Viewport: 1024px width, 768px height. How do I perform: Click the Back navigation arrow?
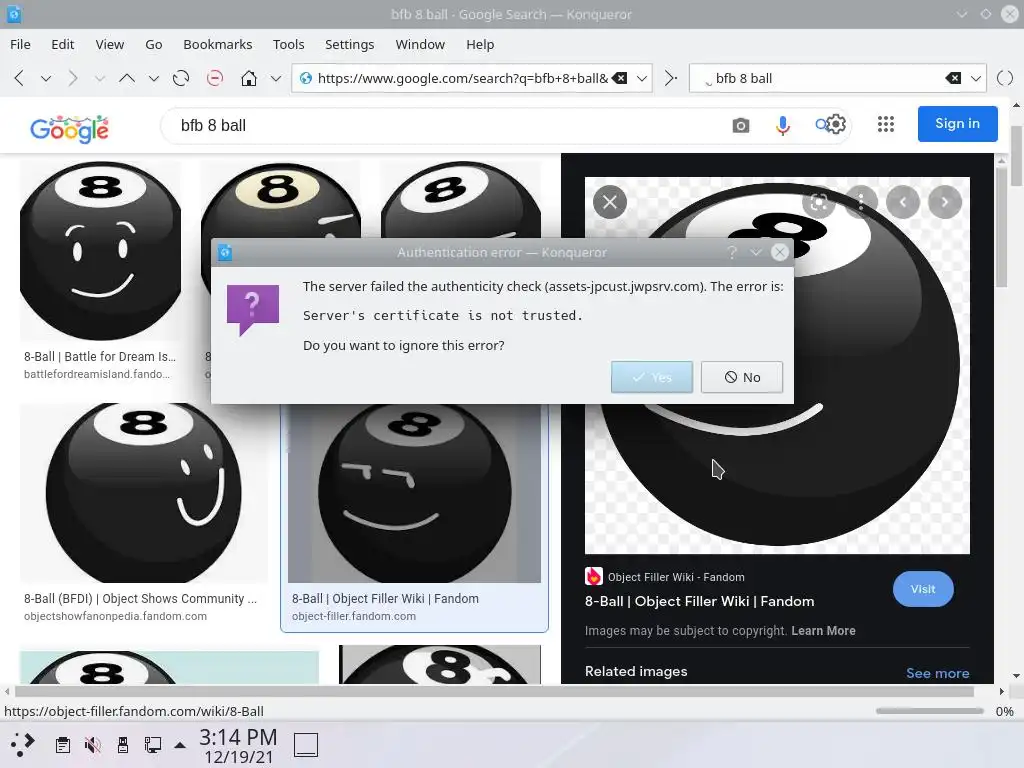tap(19, 78)
